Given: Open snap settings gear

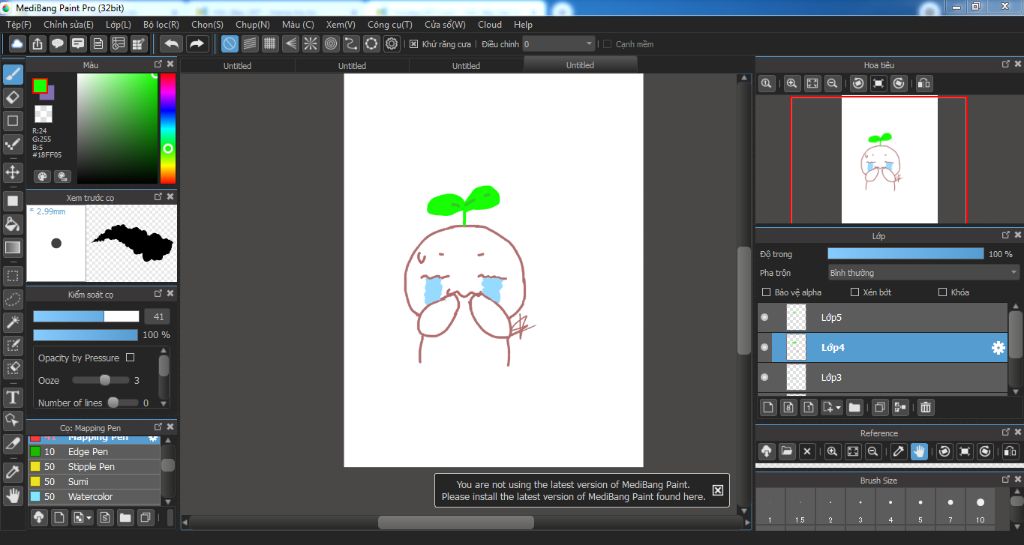Looking at the screenshot, I should pos(391,44).
